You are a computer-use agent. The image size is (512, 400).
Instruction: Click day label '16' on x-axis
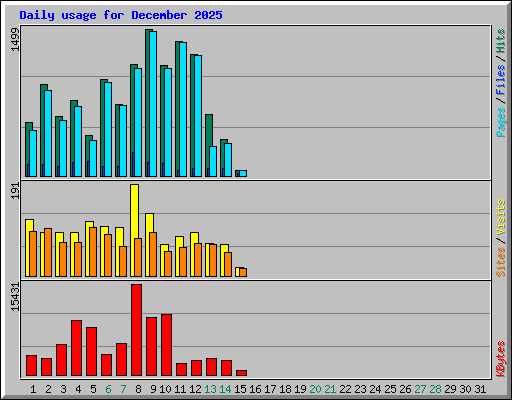point(255,389)
